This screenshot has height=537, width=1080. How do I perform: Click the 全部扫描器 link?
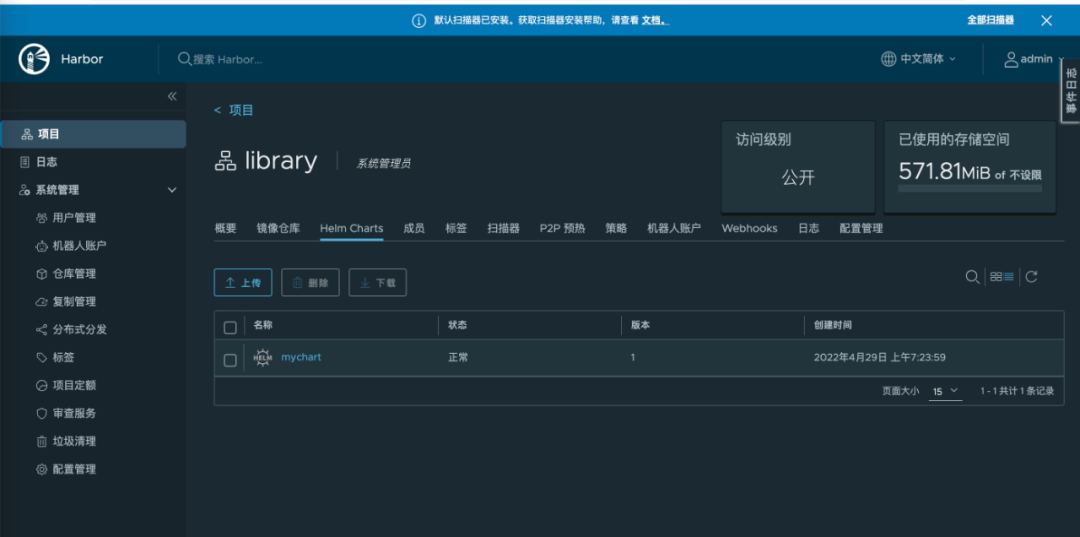(990, 21)
